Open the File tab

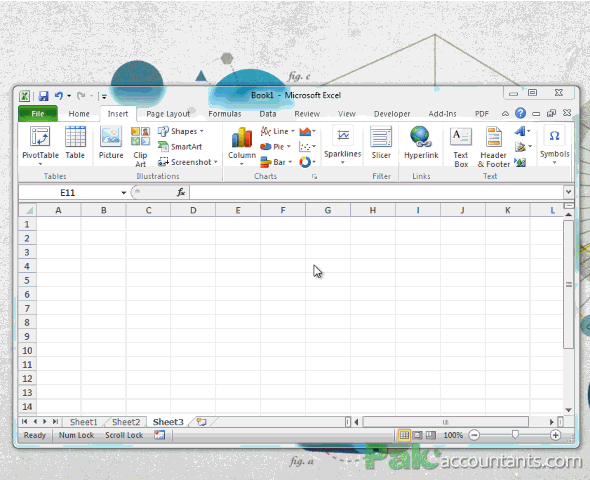click(x=38, y=114)
